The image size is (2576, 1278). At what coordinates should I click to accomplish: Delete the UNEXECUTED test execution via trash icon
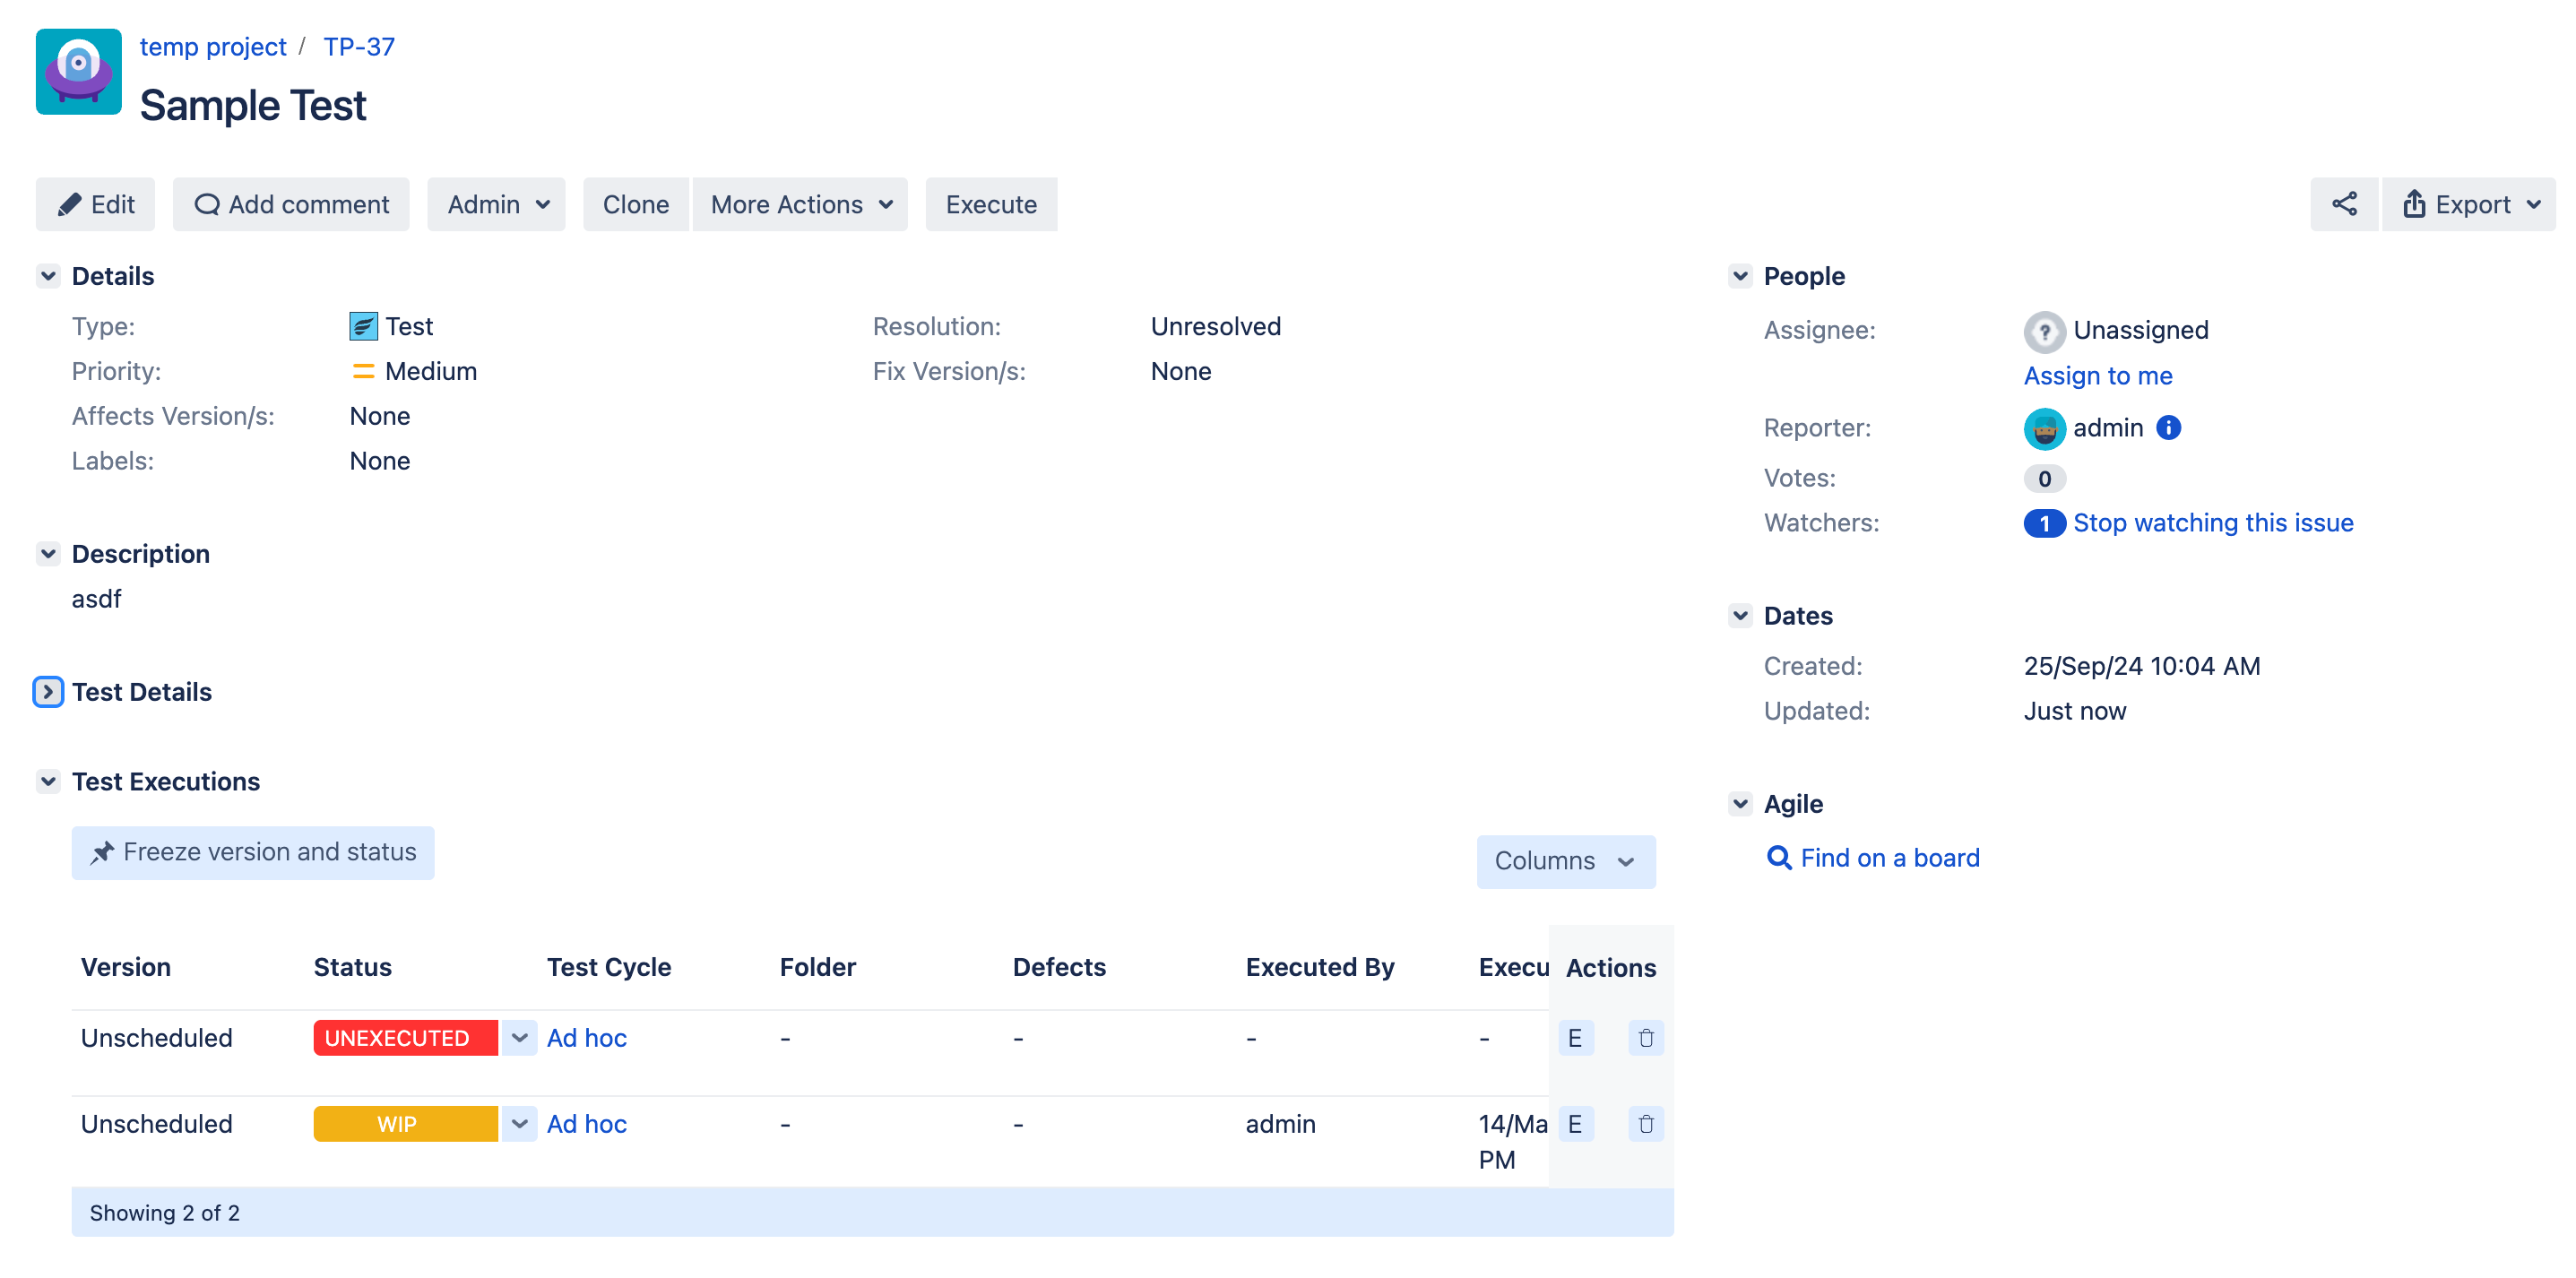[1645, 1038]
